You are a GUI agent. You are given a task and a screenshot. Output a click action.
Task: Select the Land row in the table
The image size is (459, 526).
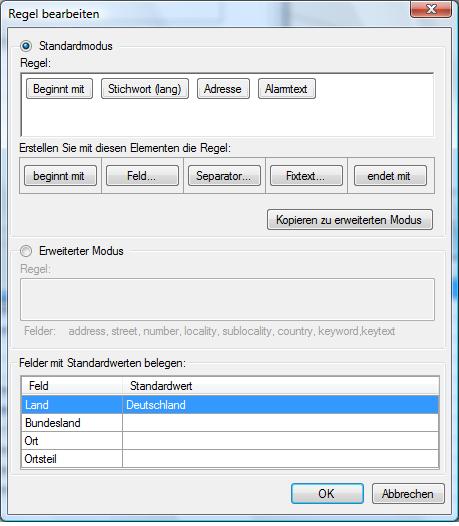click(230, 405)
